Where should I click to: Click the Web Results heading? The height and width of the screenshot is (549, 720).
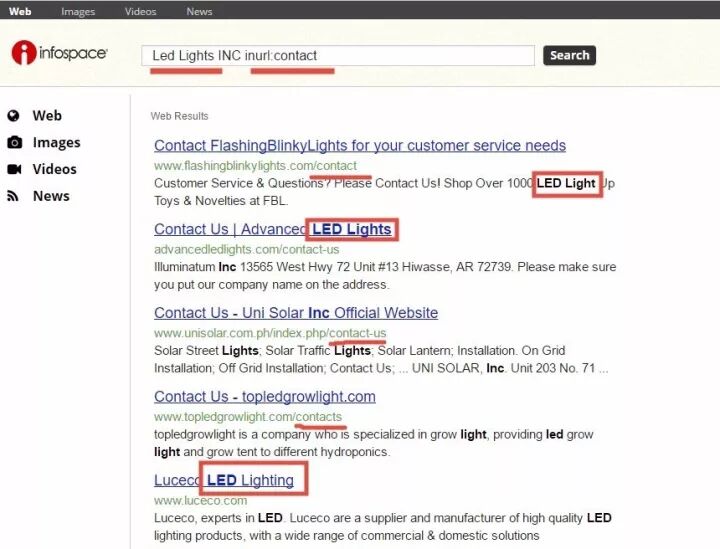click(x=180, y=116)
